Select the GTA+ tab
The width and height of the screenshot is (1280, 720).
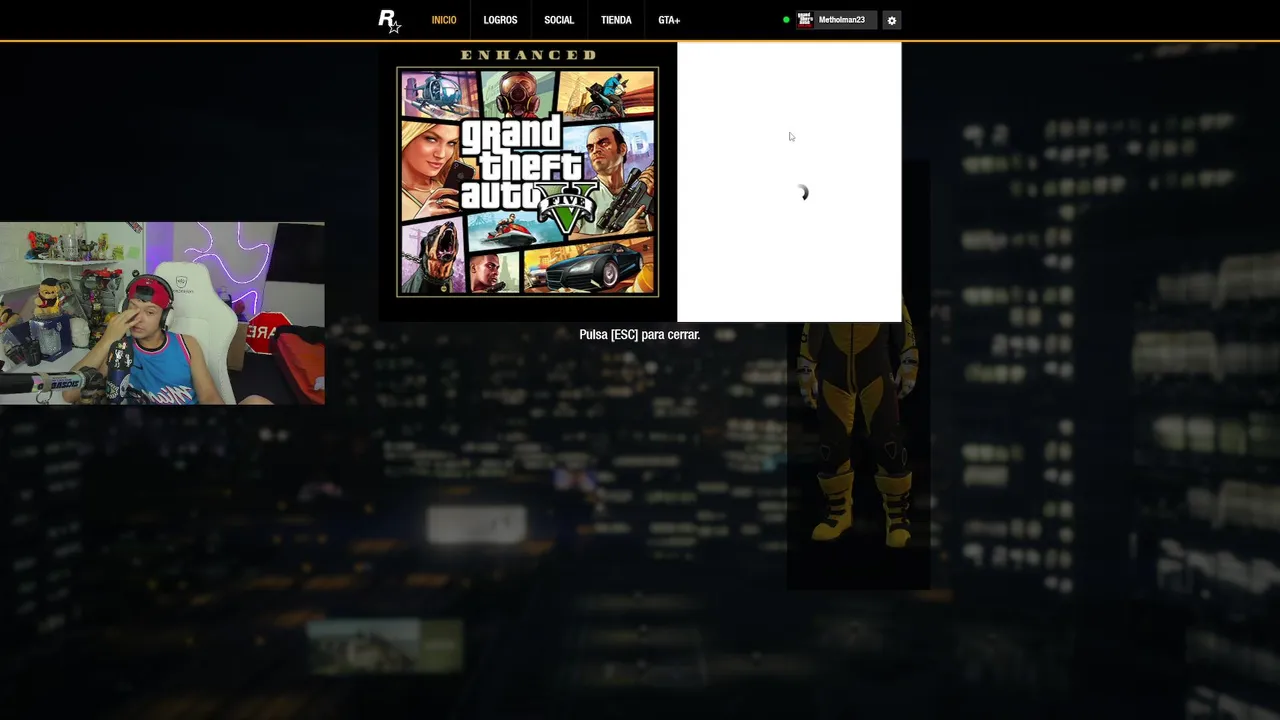click(669, 20)
